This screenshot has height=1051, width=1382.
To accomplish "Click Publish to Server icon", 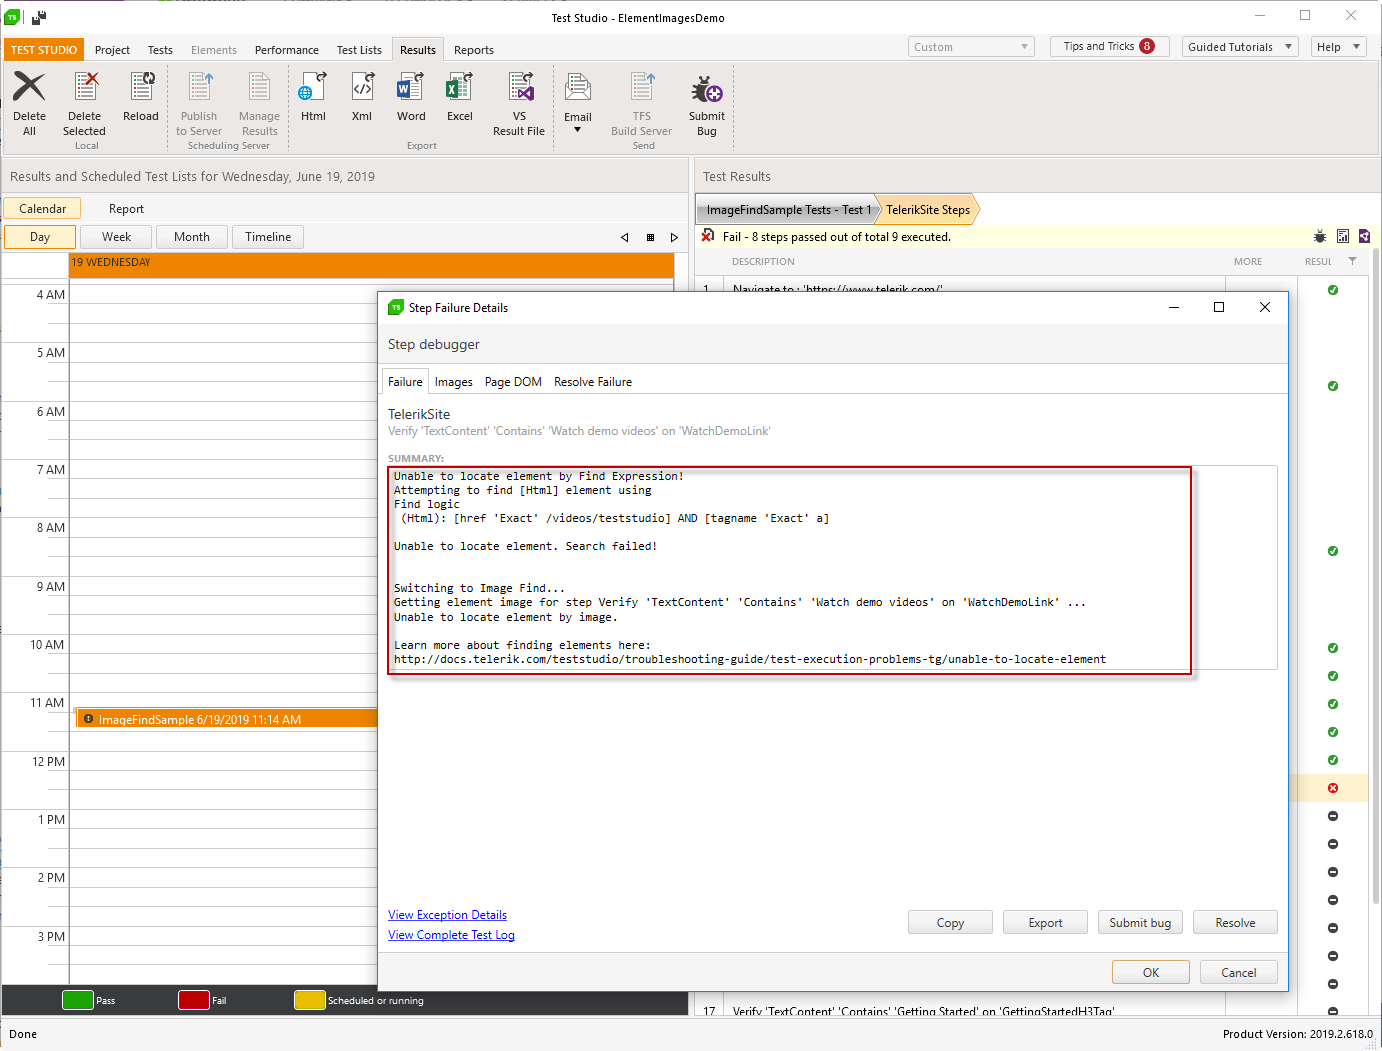I will [199, 88].
